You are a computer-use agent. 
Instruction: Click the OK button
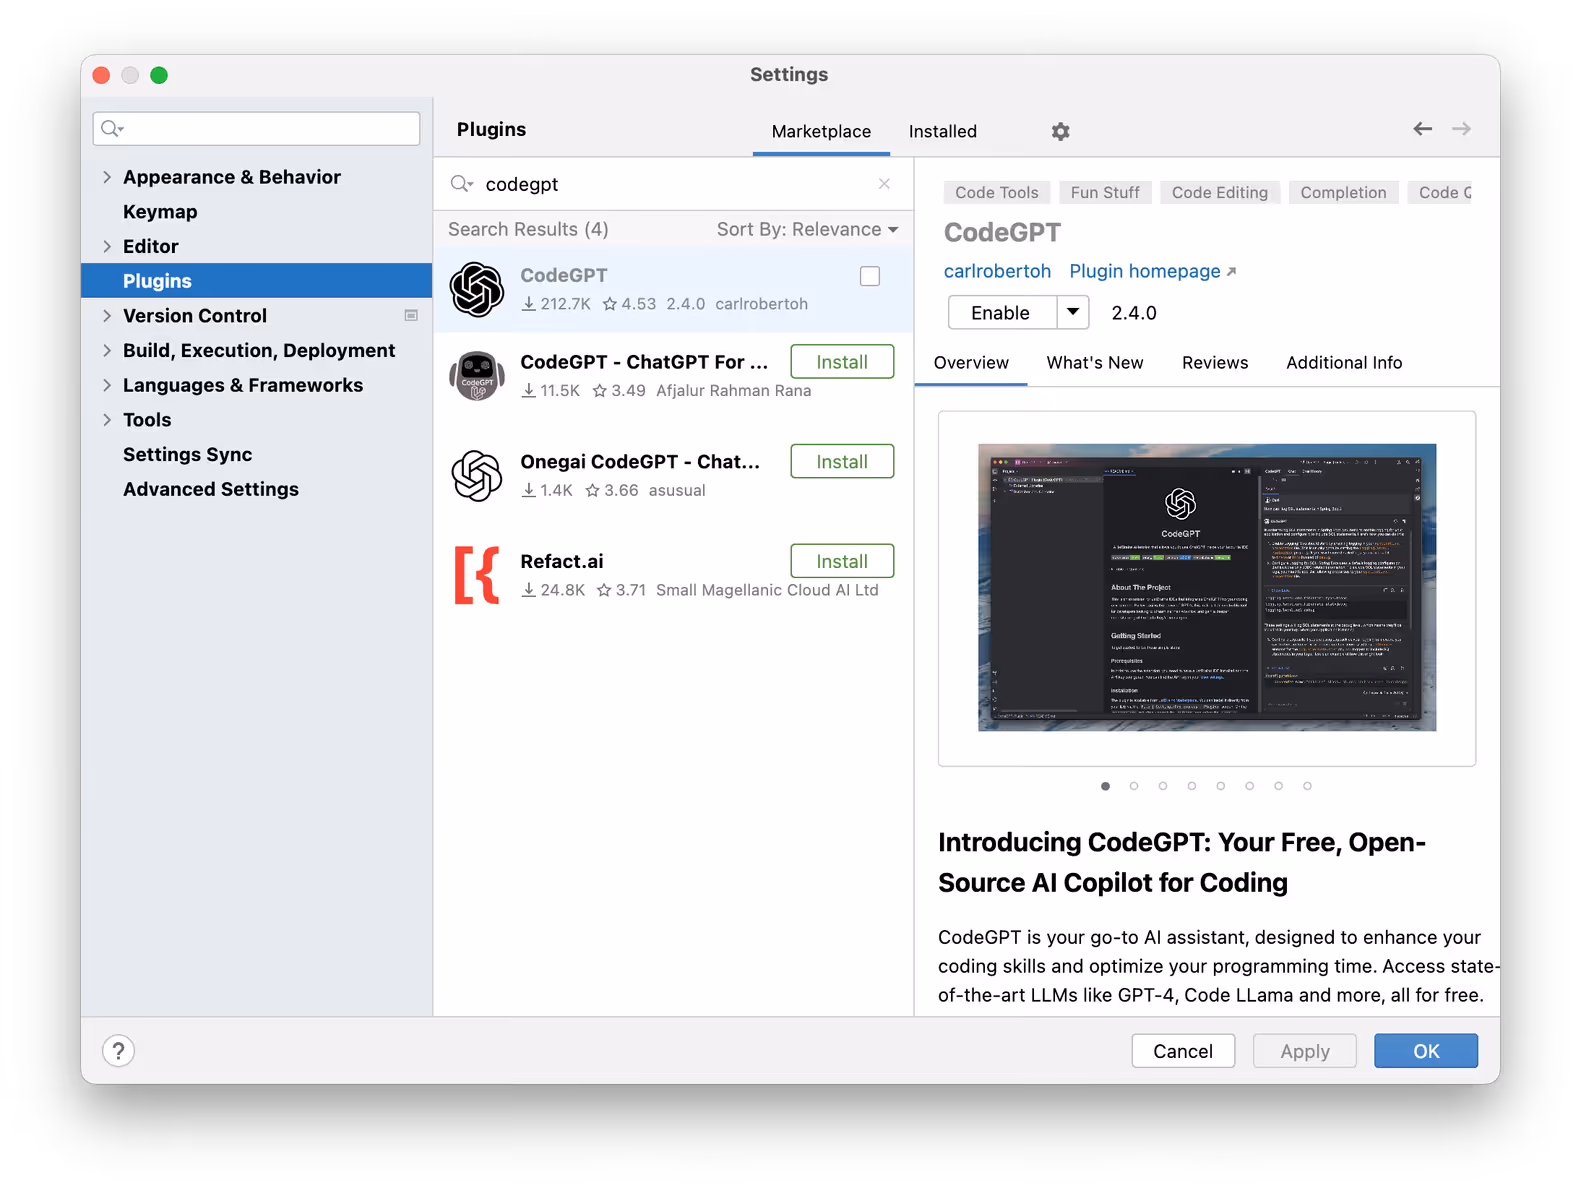[1426, 1051]
